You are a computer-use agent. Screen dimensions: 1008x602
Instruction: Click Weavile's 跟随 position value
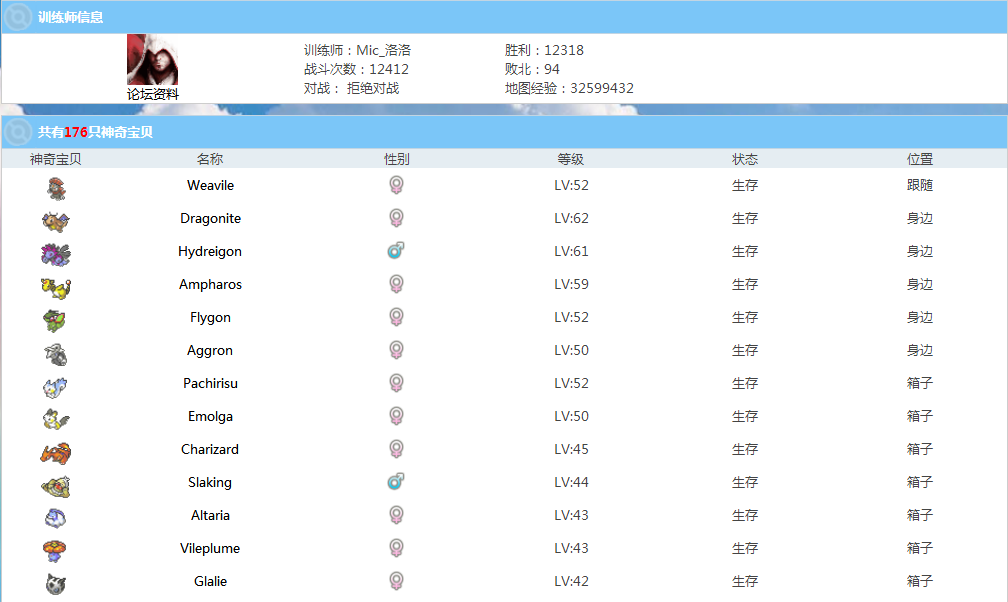tap(920, 185)
